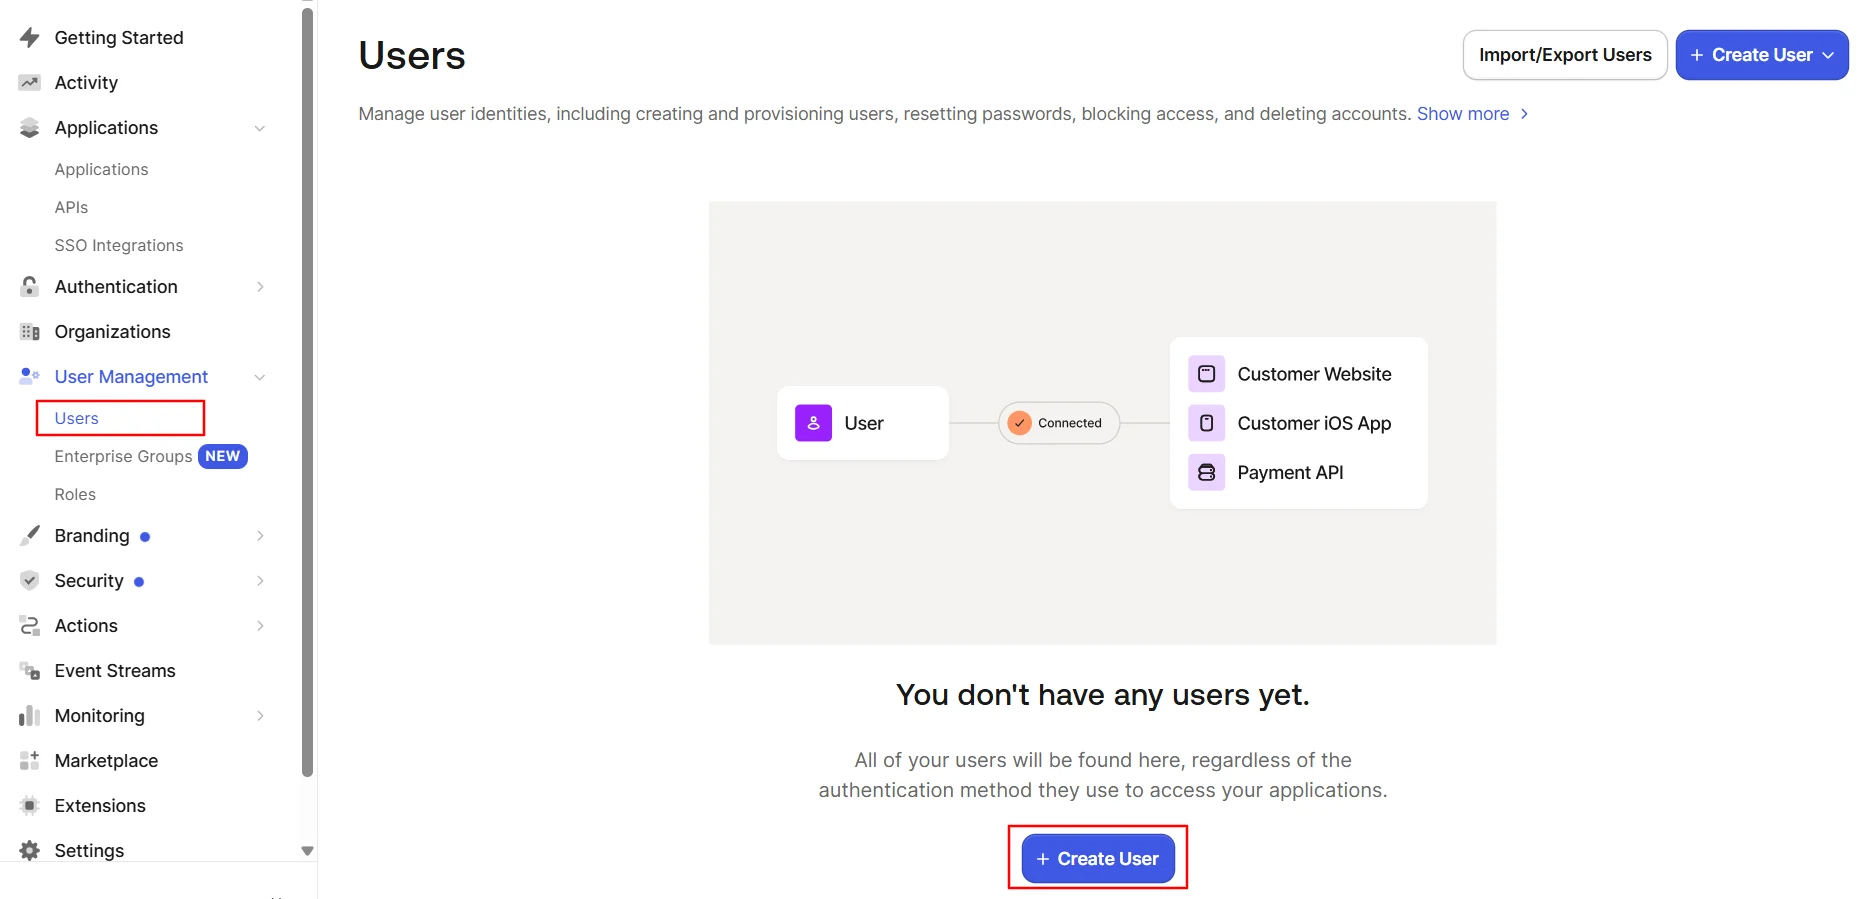Click the Monitoring bar chart icon
Image resolution: width=1867 pixels, height=899 pixels.
point(30,716)
